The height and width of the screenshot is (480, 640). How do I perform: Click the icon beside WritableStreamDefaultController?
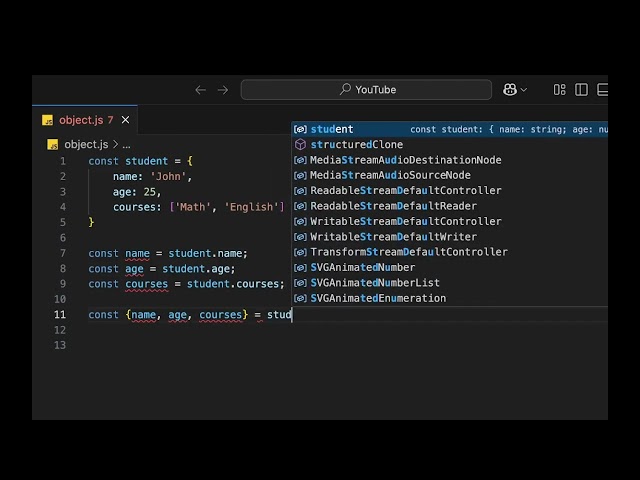300,222
